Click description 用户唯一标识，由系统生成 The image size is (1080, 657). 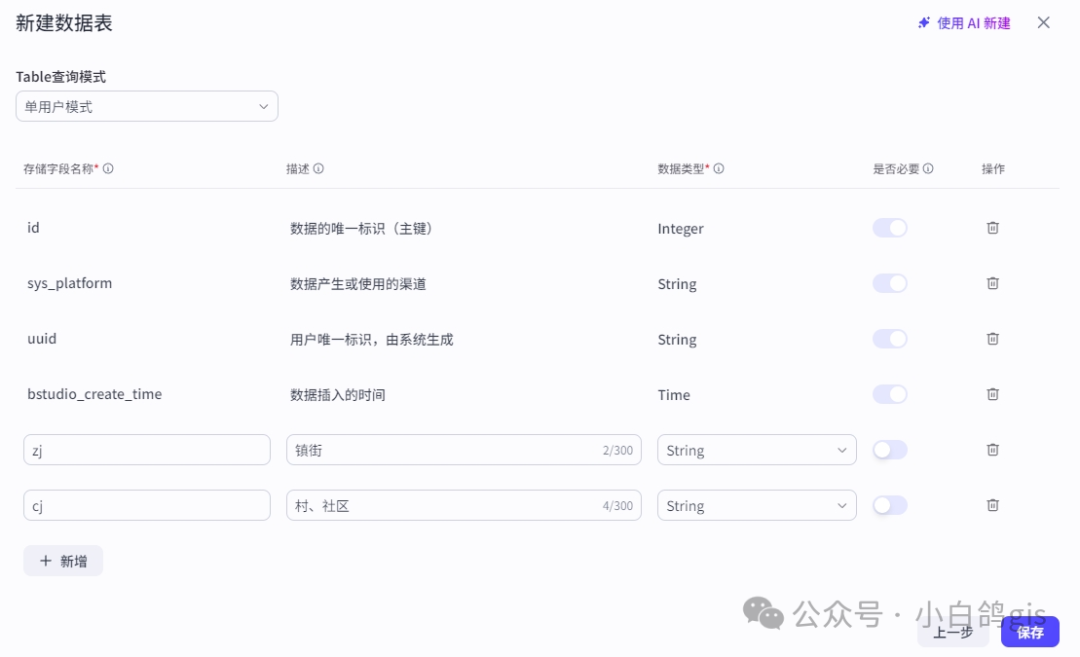coord(372,340)
